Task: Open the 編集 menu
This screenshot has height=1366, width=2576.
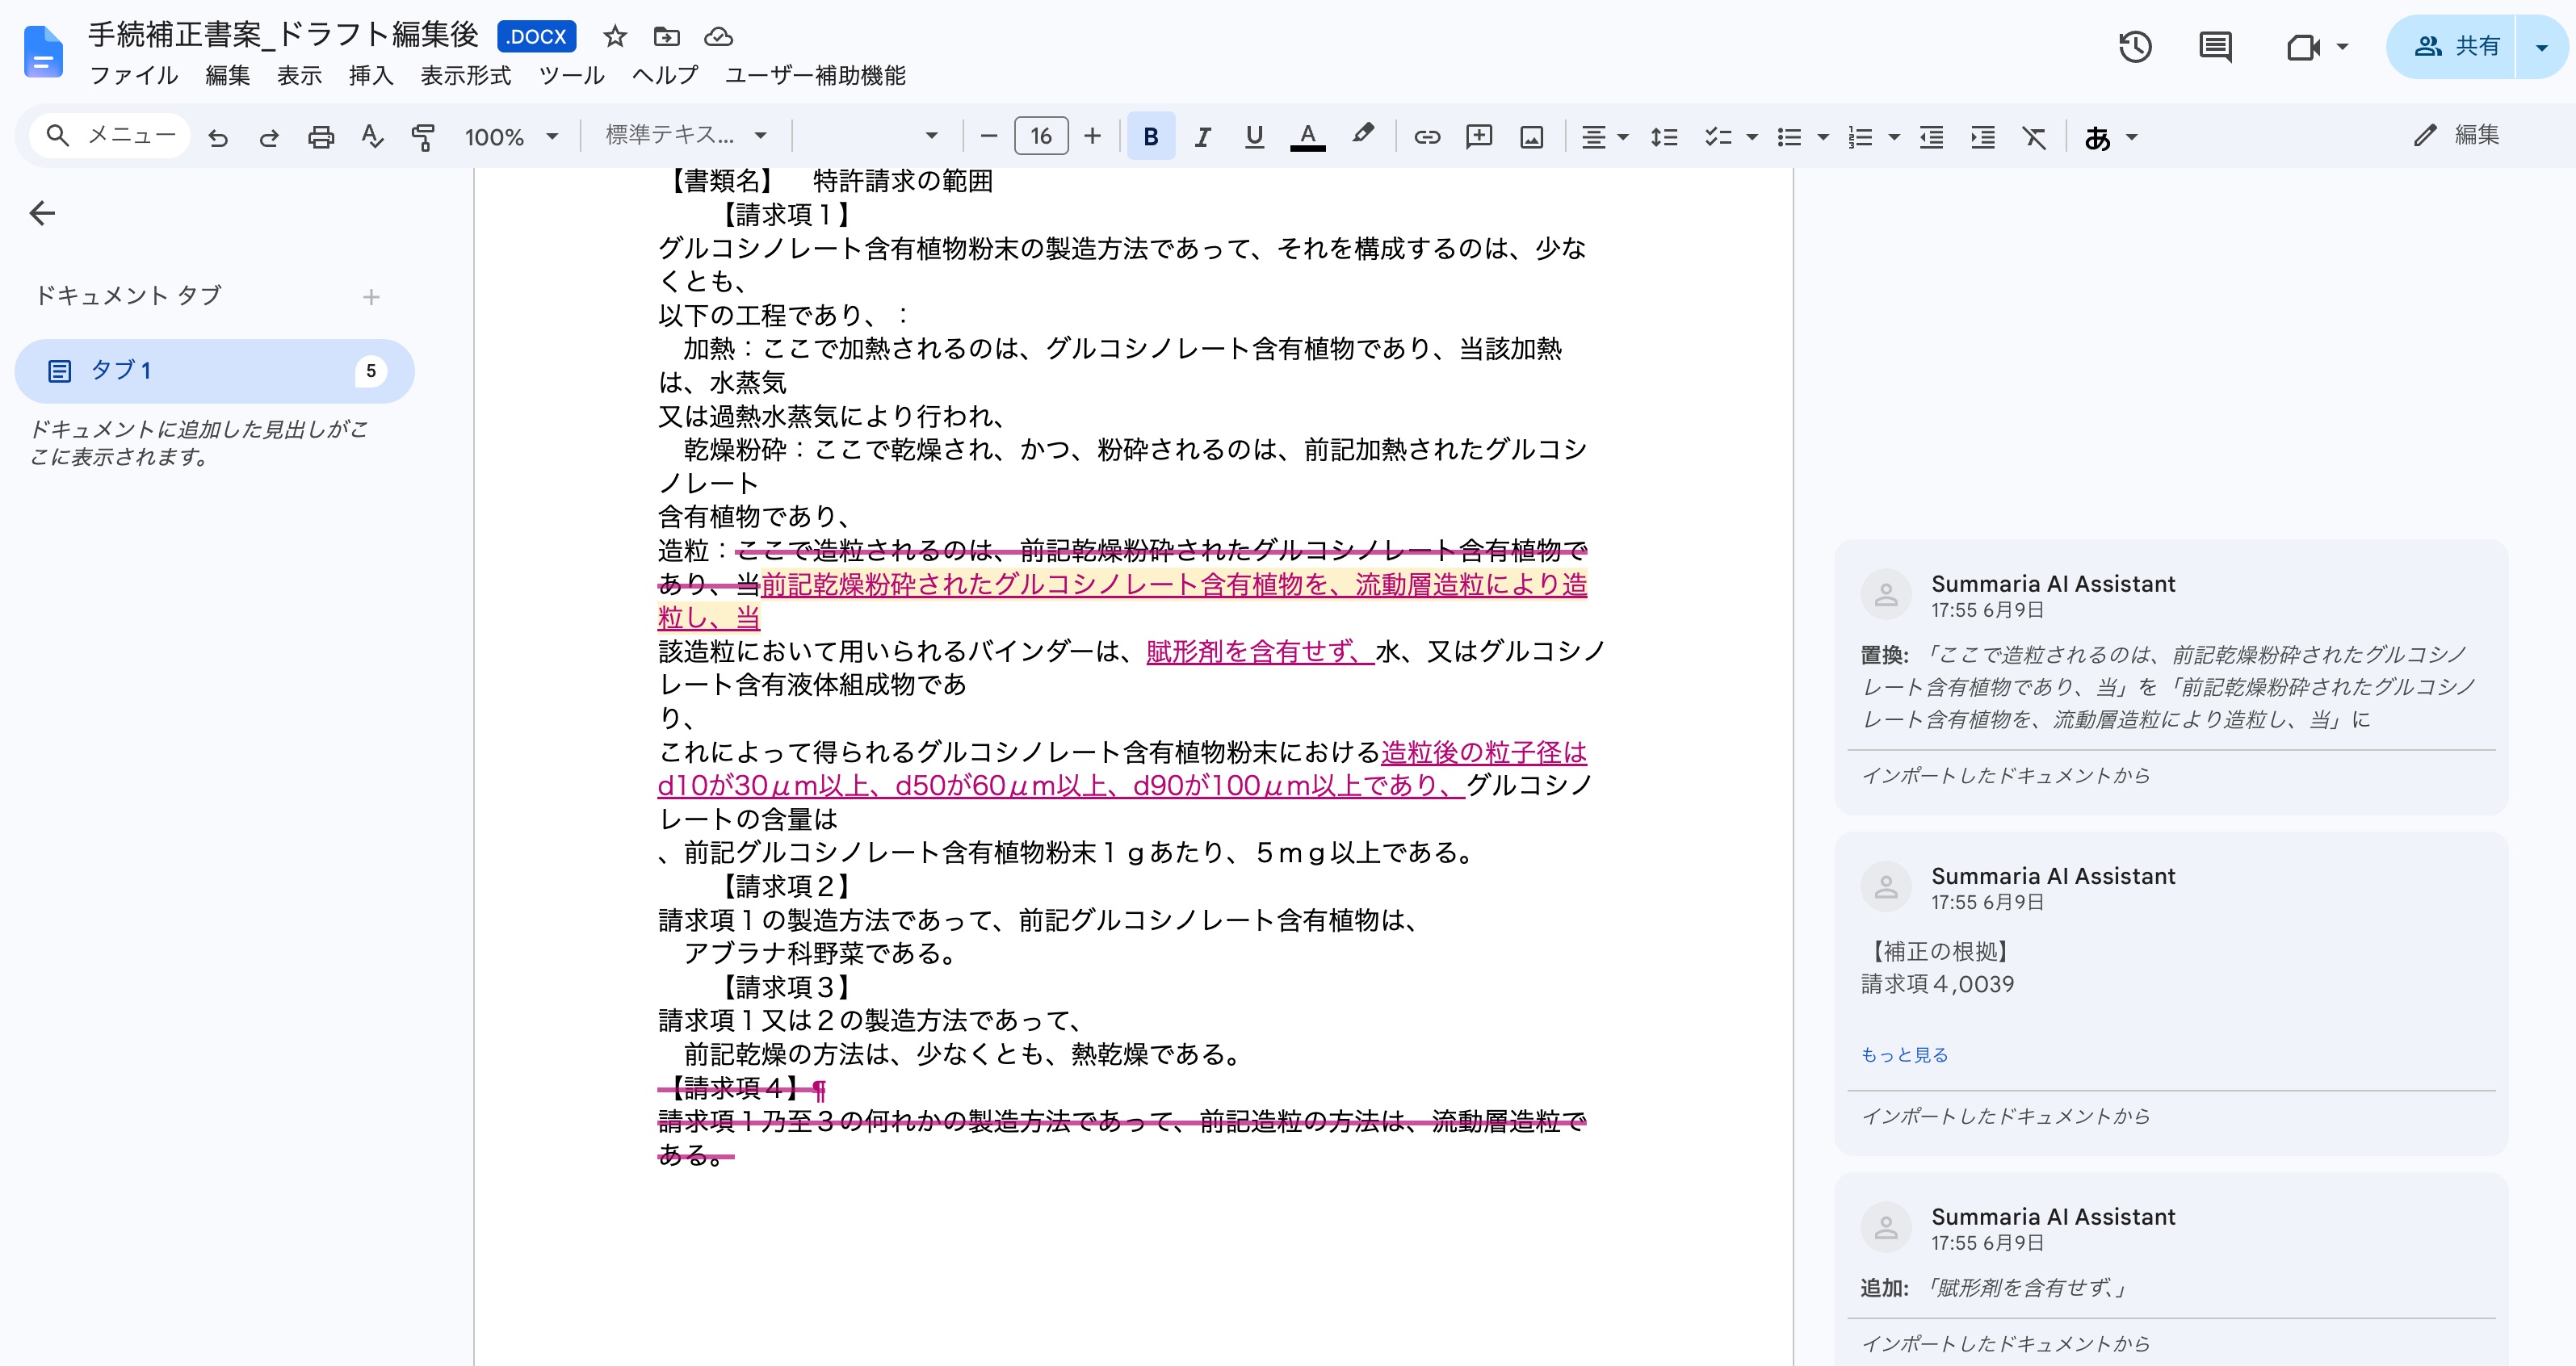Action: click(227, 76)
